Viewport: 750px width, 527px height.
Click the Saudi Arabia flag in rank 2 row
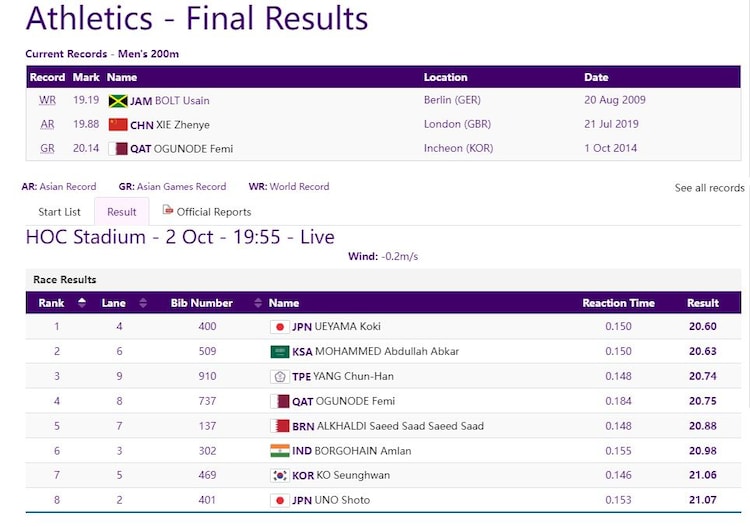pyautogui.click(x=280, y=352)
